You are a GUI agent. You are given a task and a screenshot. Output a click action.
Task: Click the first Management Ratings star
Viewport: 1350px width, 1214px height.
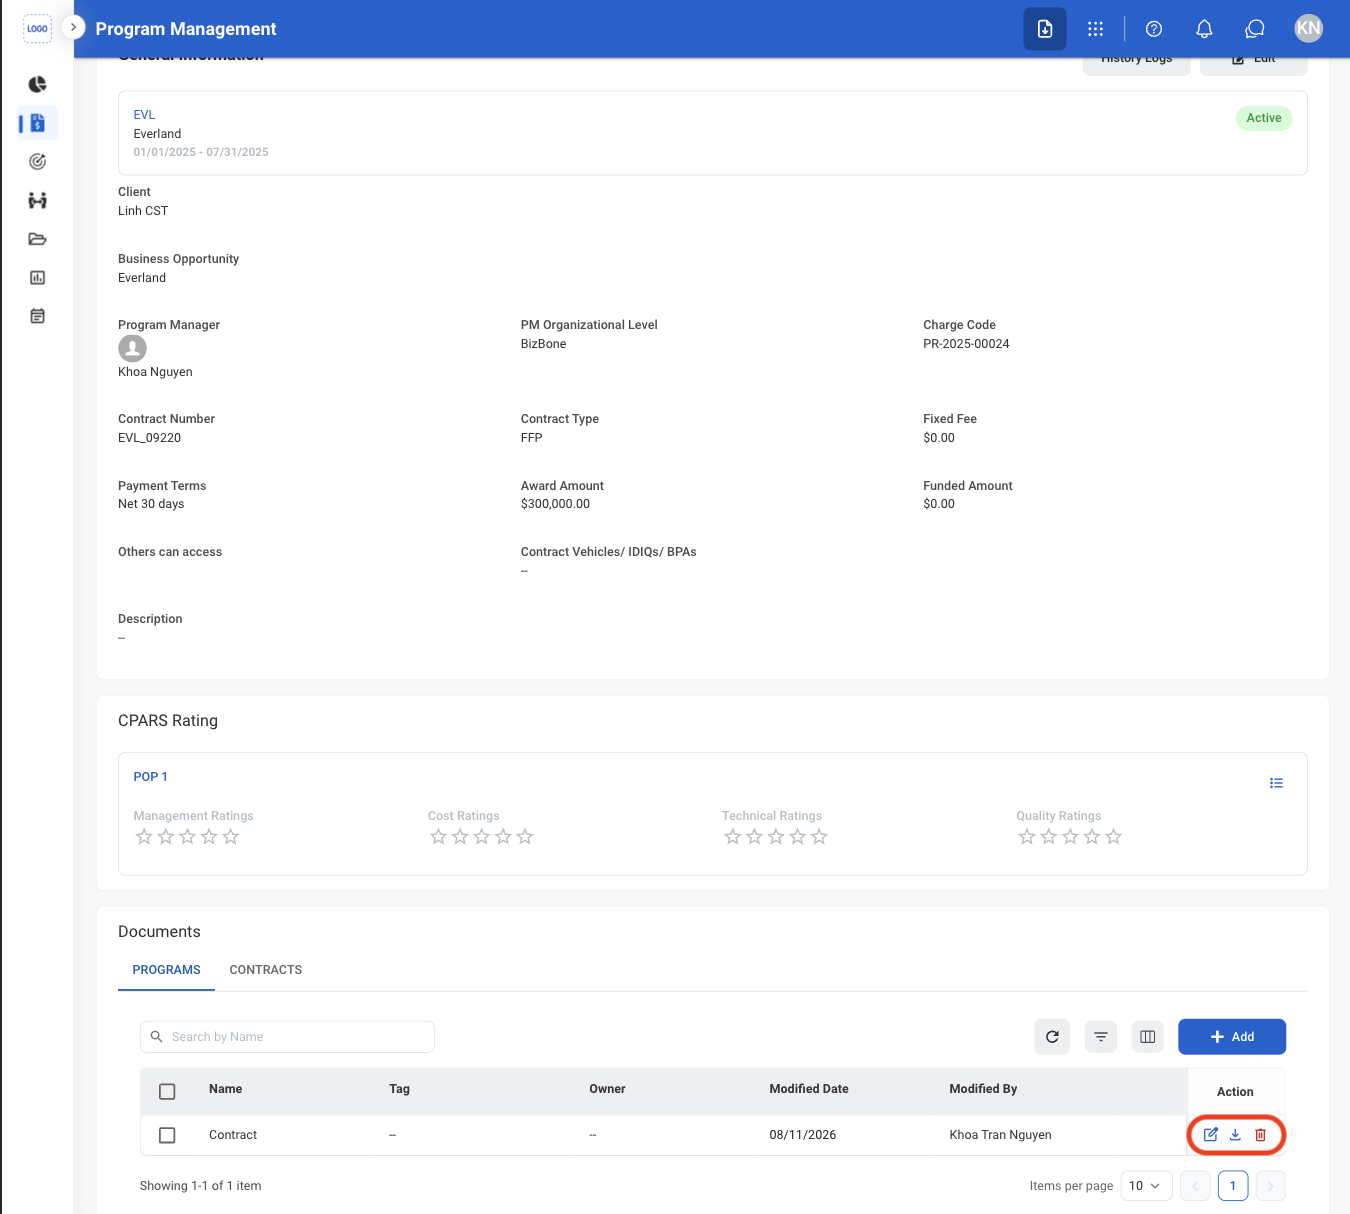tap(144, 837)
